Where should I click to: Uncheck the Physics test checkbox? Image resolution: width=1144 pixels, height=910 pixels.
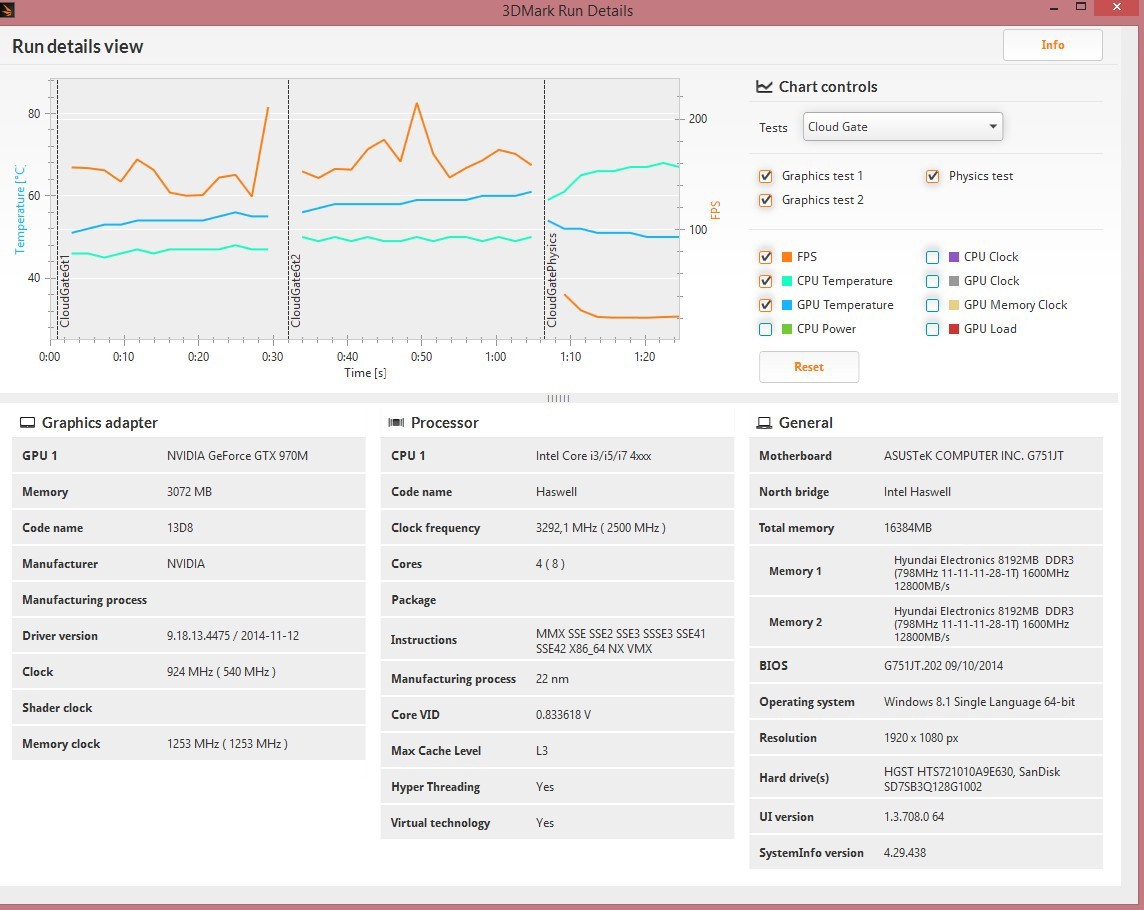(x=932, y=176)
